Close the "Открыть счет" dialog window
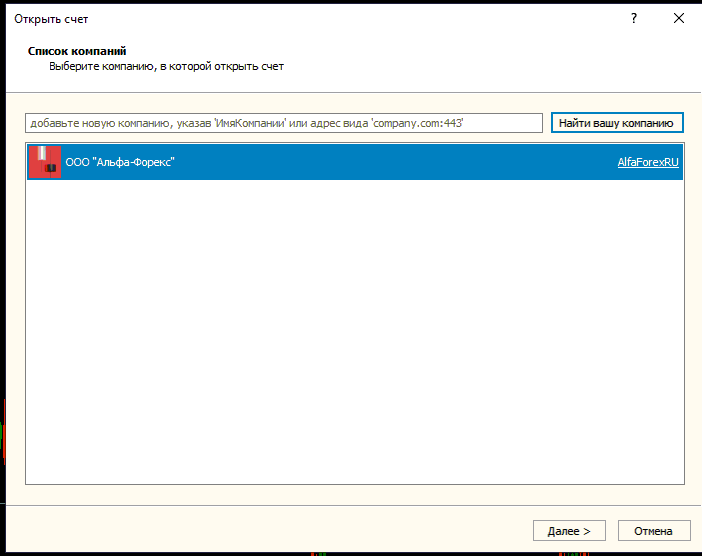 pos(679,19)
